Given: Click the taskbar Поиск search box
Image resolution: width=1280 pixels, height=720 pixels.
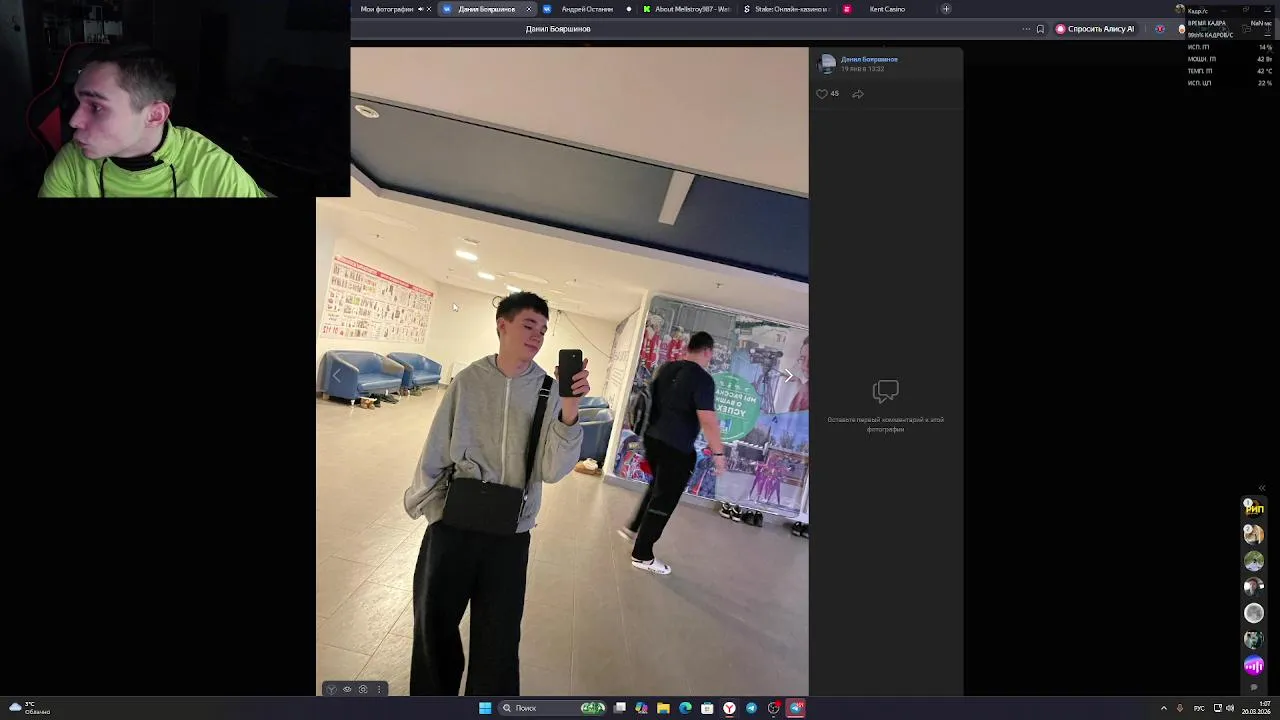Looking at the screenshot, I should pos(554,708).
